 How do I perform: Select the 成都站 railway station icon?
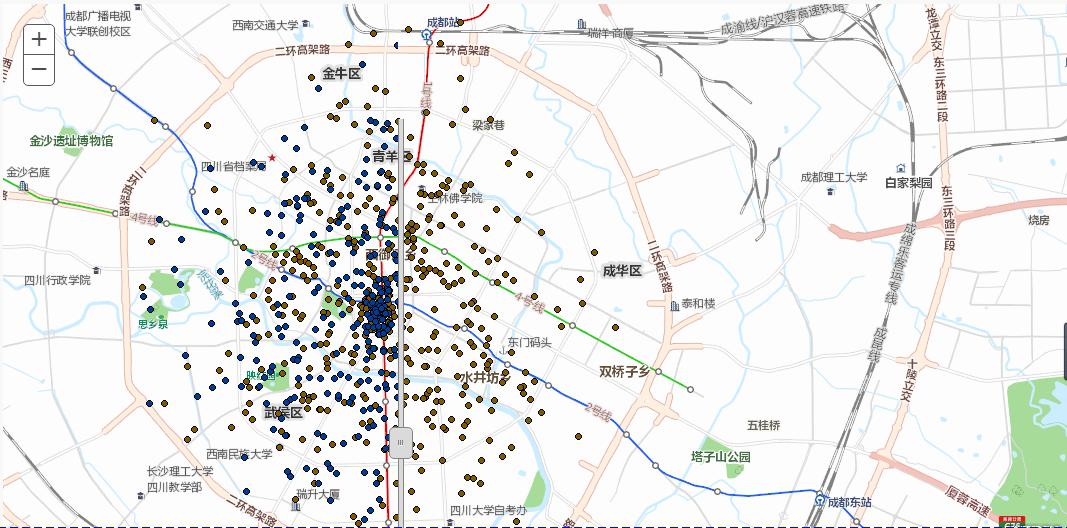pyautogui.click(x=426, y=33)
